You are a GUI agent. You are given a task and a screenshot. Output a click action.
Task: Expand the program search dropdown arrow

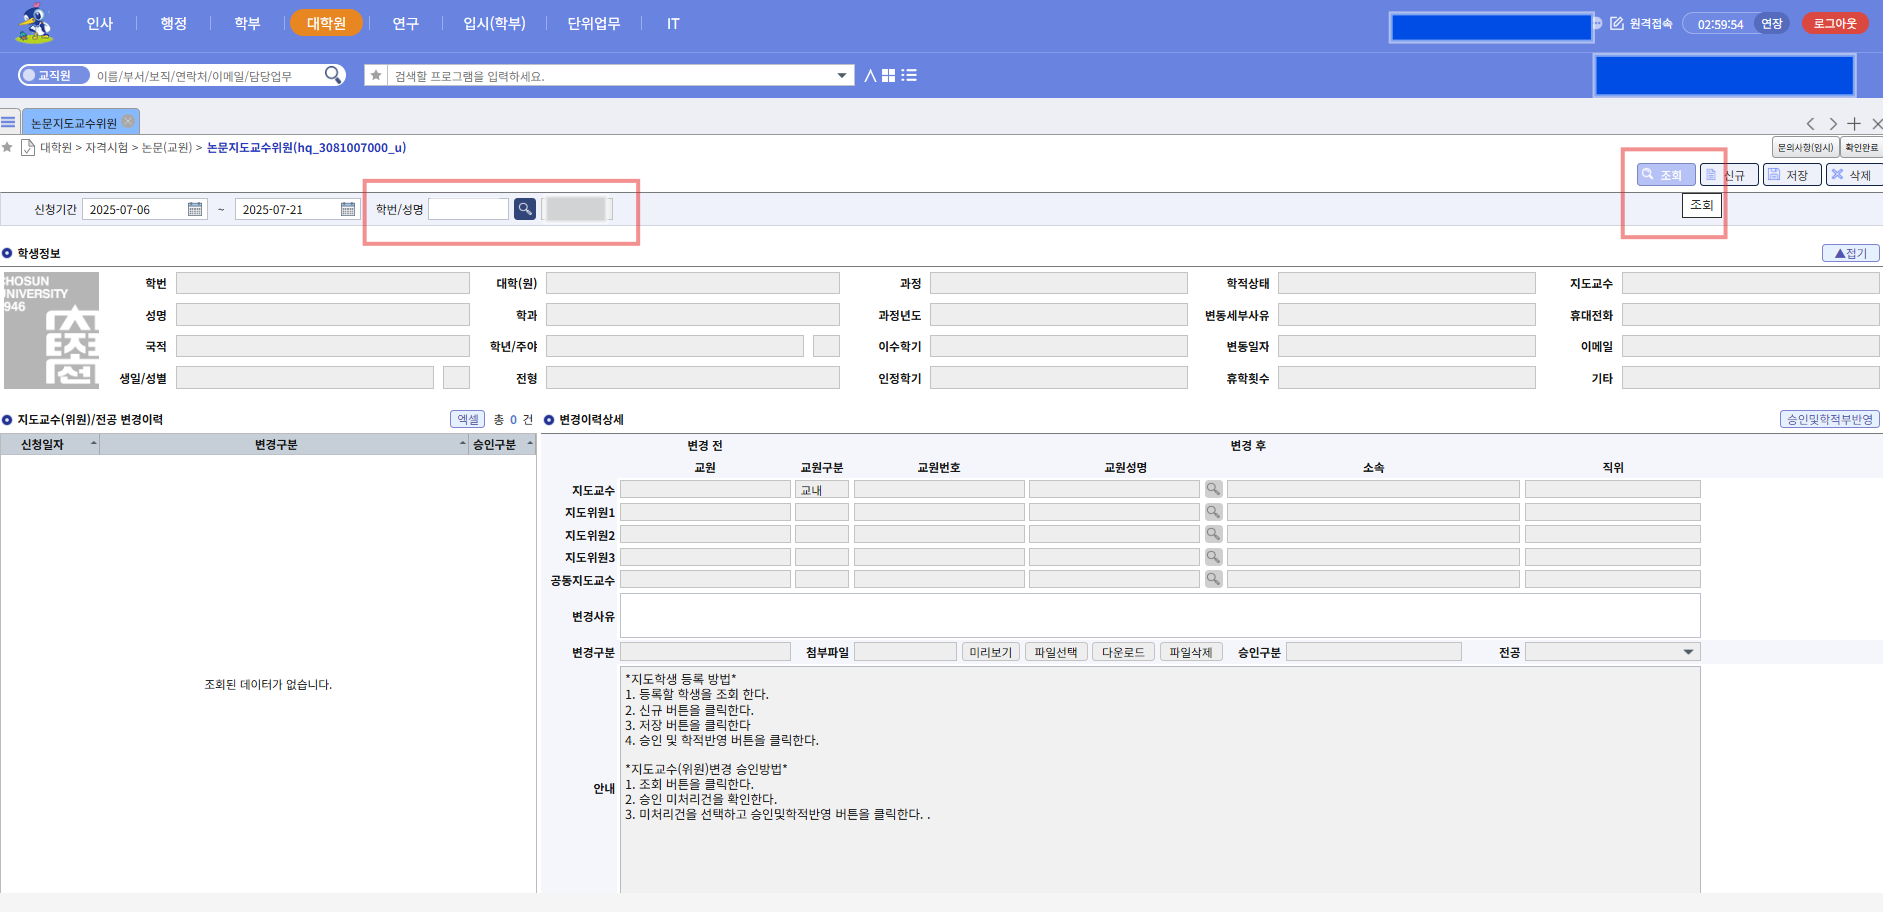tap(842, 75)
